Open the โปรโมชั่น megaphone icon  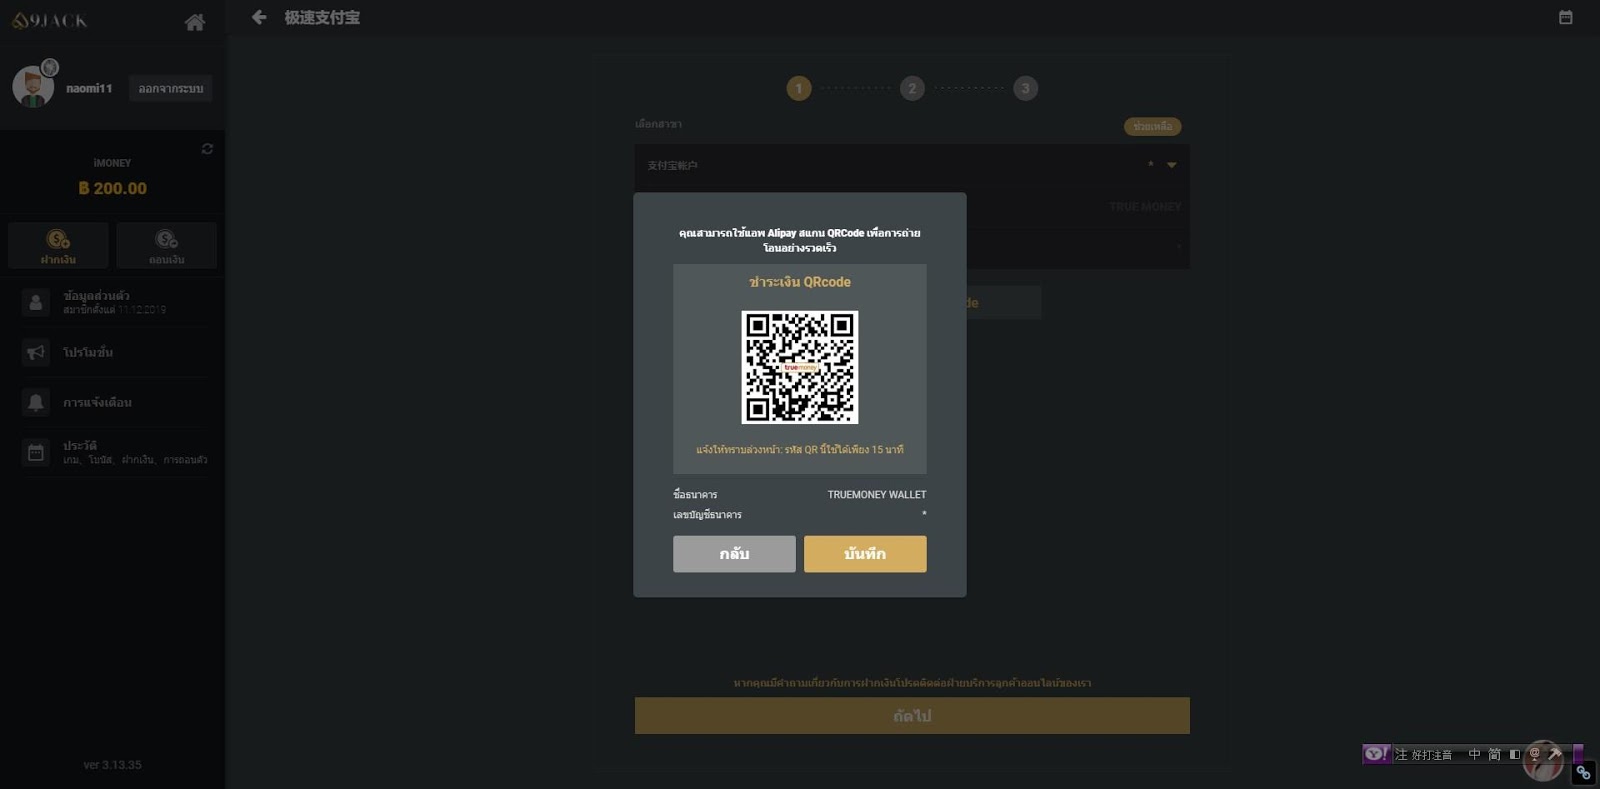(36, 352)
